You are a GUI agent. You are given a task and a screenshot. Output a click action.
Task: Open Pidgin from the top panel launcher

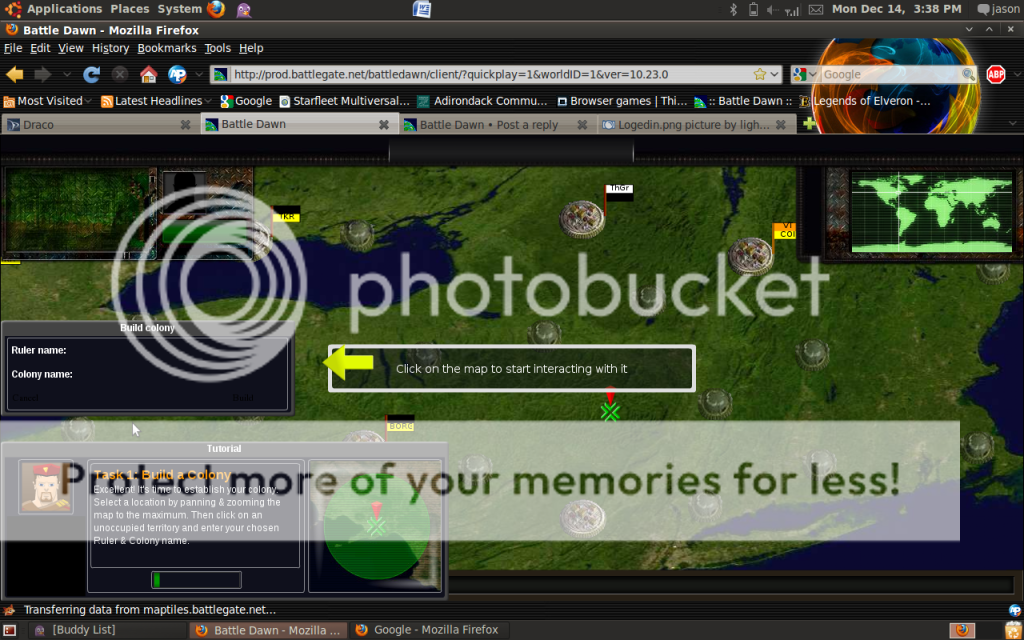[244, 9]
